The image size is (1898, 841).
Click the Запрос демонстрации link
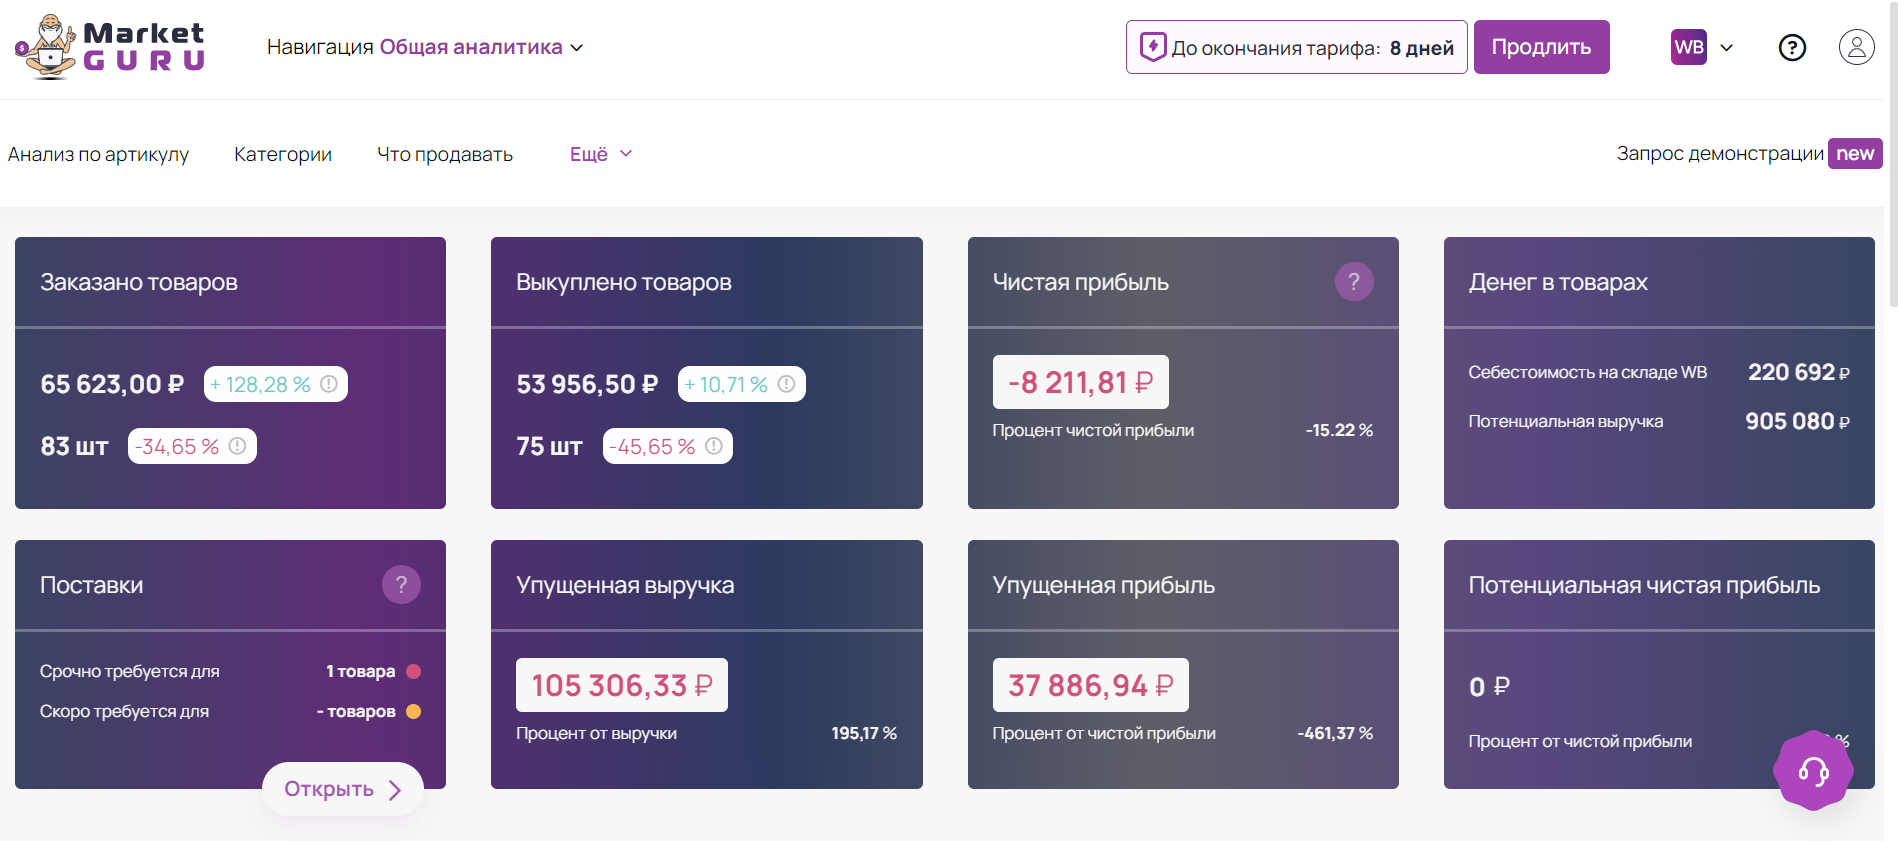(1720, 153)
